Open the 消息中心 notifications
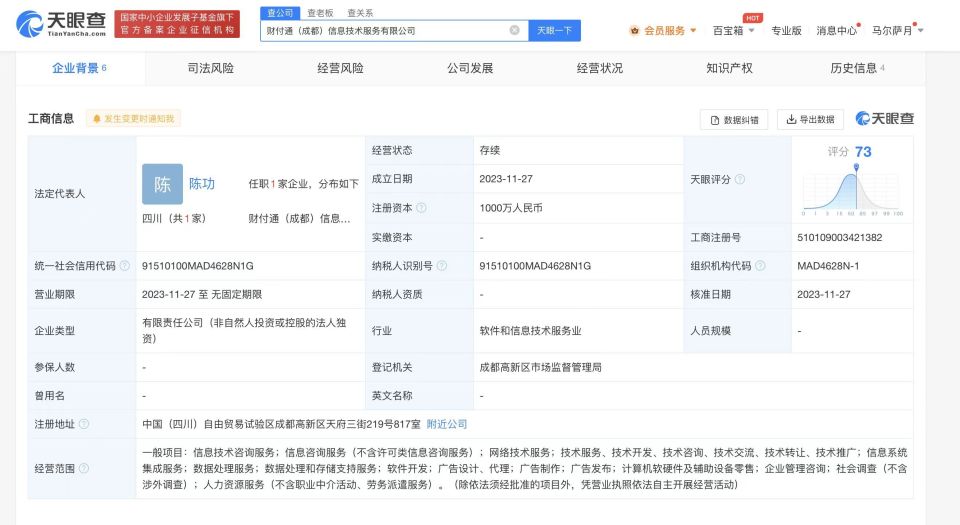Viewport: 960px width, 525px height. click(x=836, y=31)
